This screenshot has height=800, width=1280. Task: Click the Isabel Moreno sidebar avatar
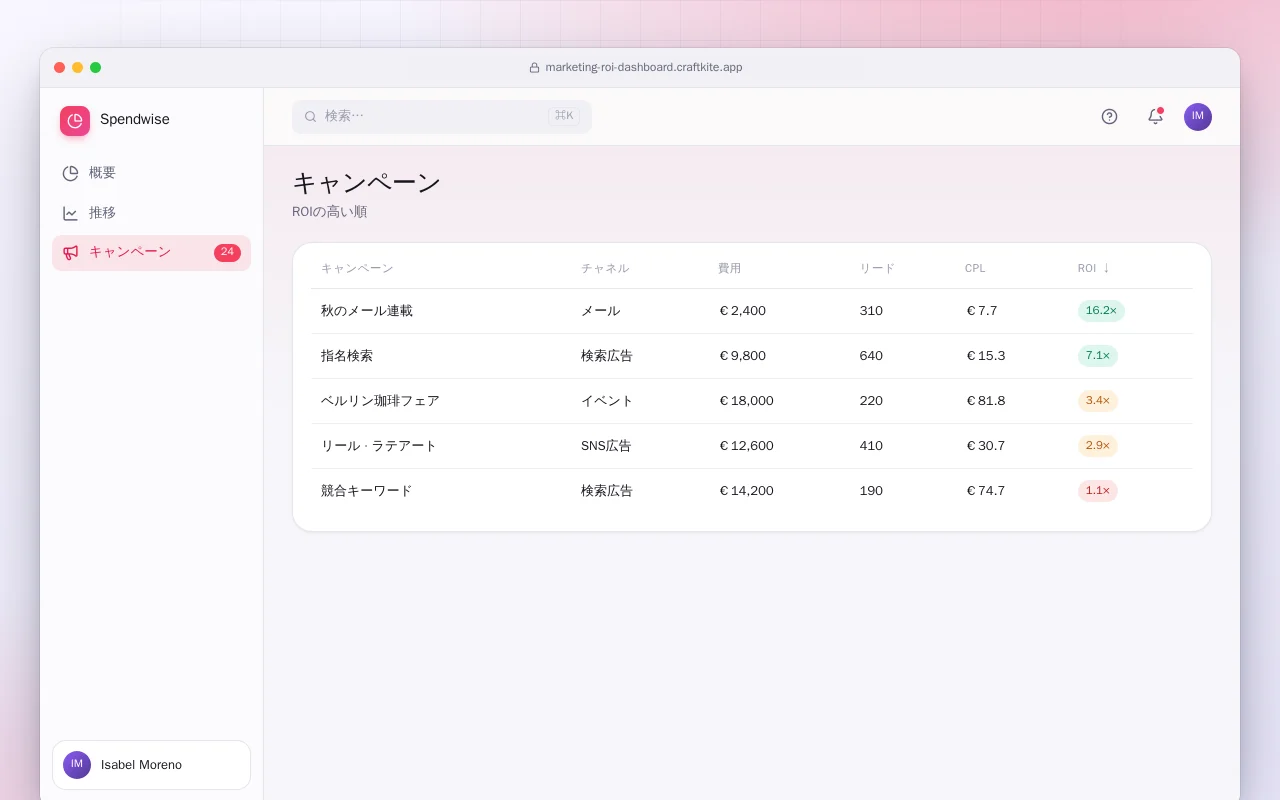77,765
